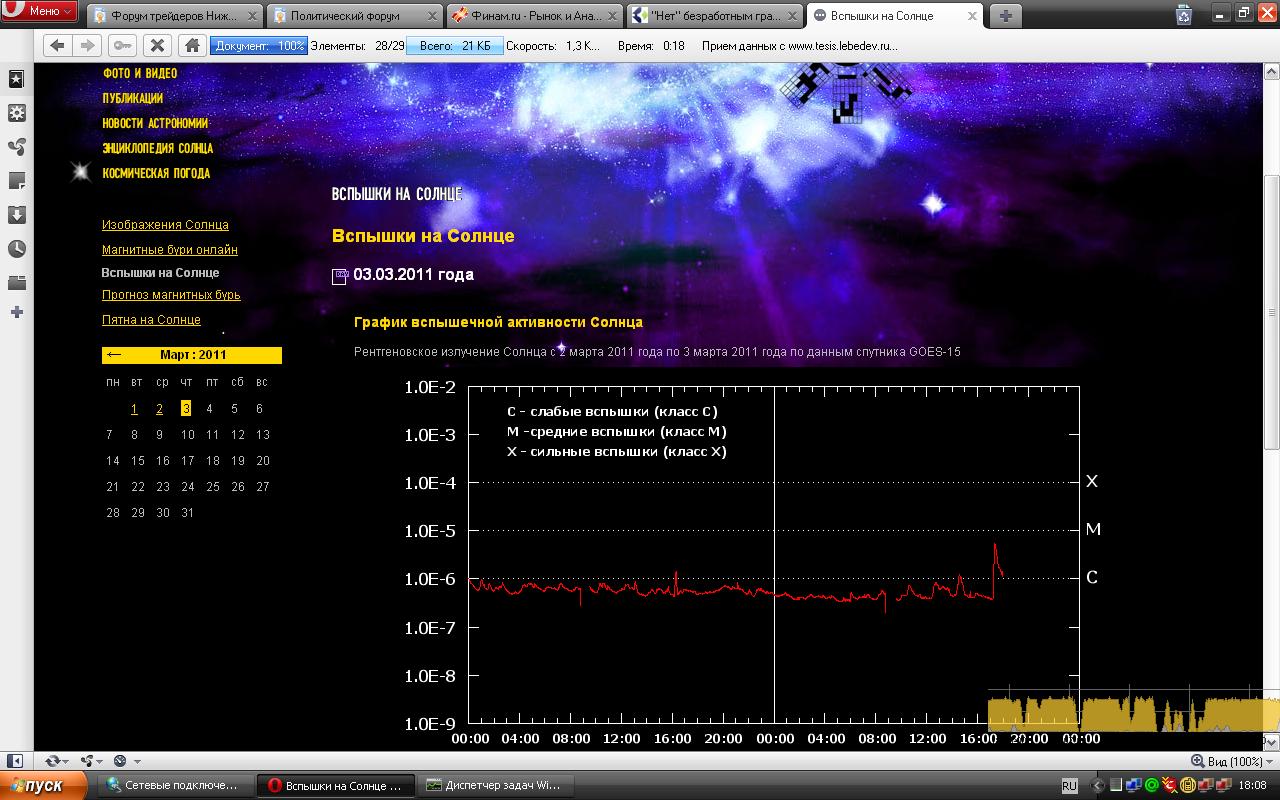Viewport: 1280px width, 800px height.
Task: Open the Пятна на Солнце link
Action: coord(151,320)
